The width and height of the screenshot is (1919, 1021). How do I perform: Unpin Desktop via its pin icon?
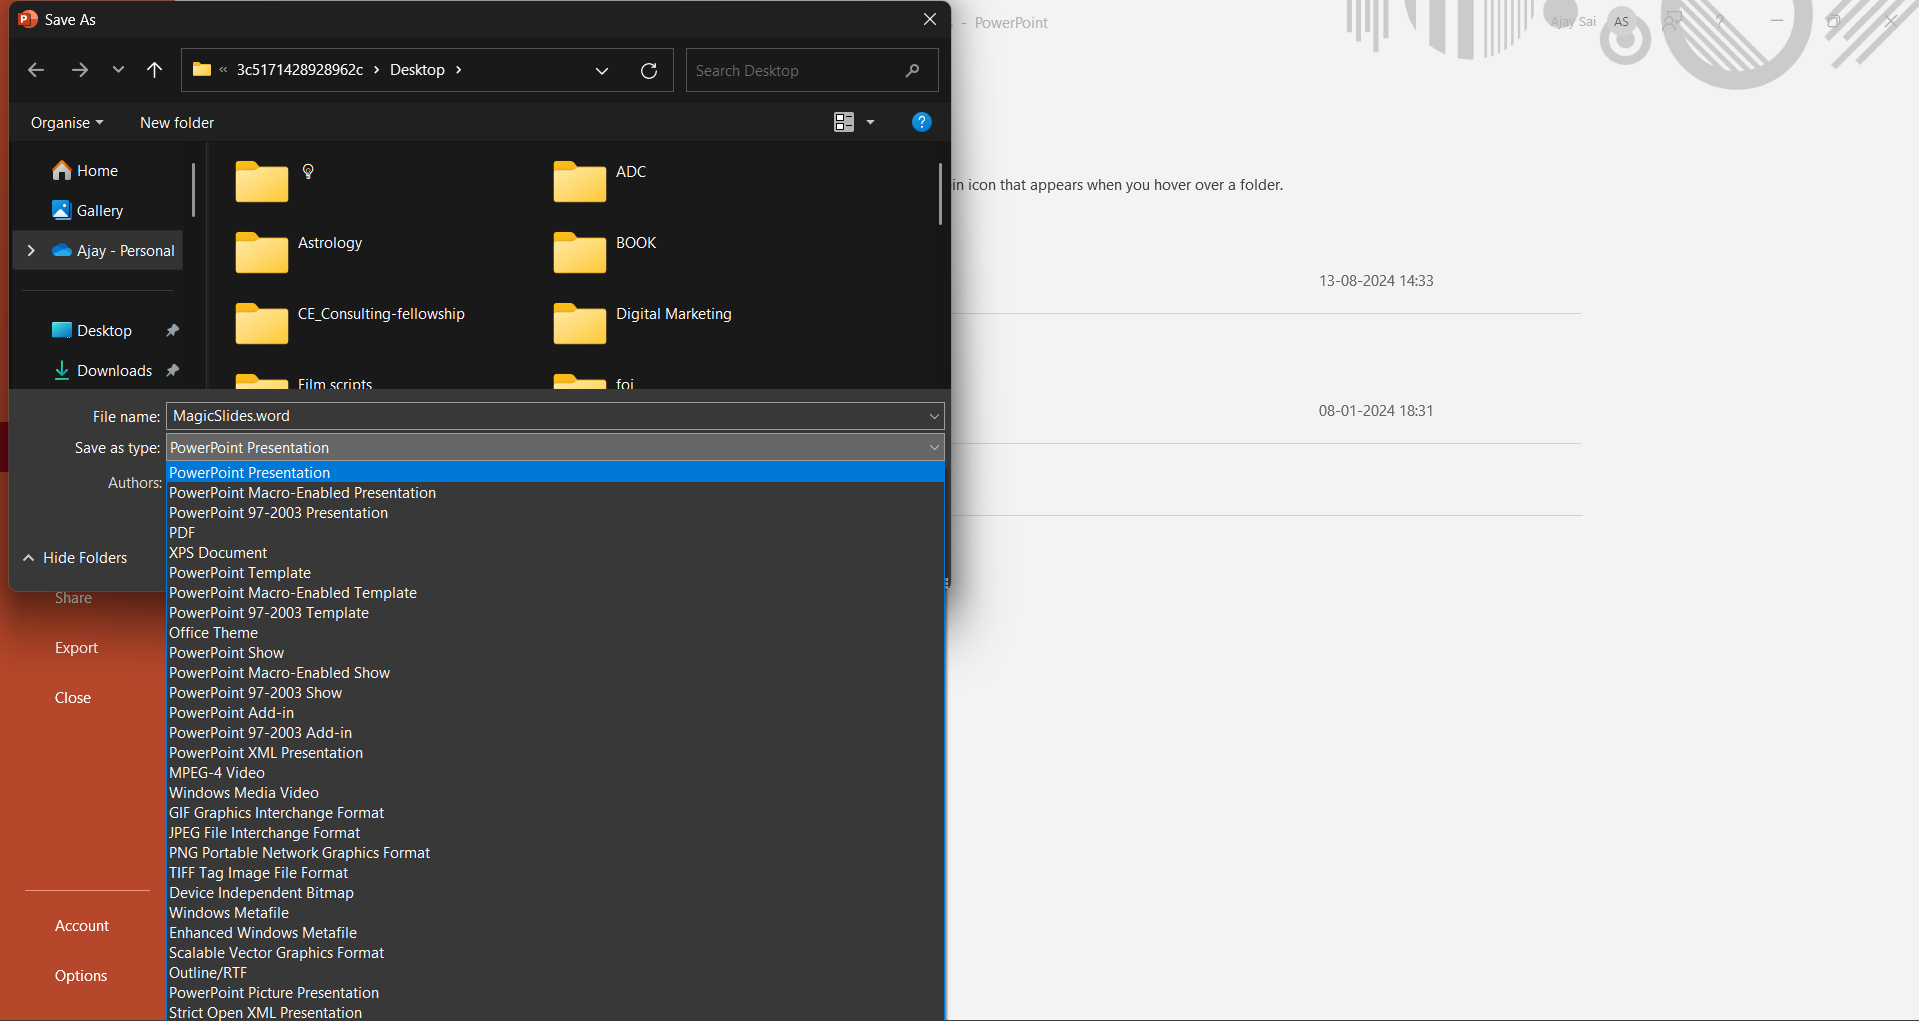click(172, 331)
